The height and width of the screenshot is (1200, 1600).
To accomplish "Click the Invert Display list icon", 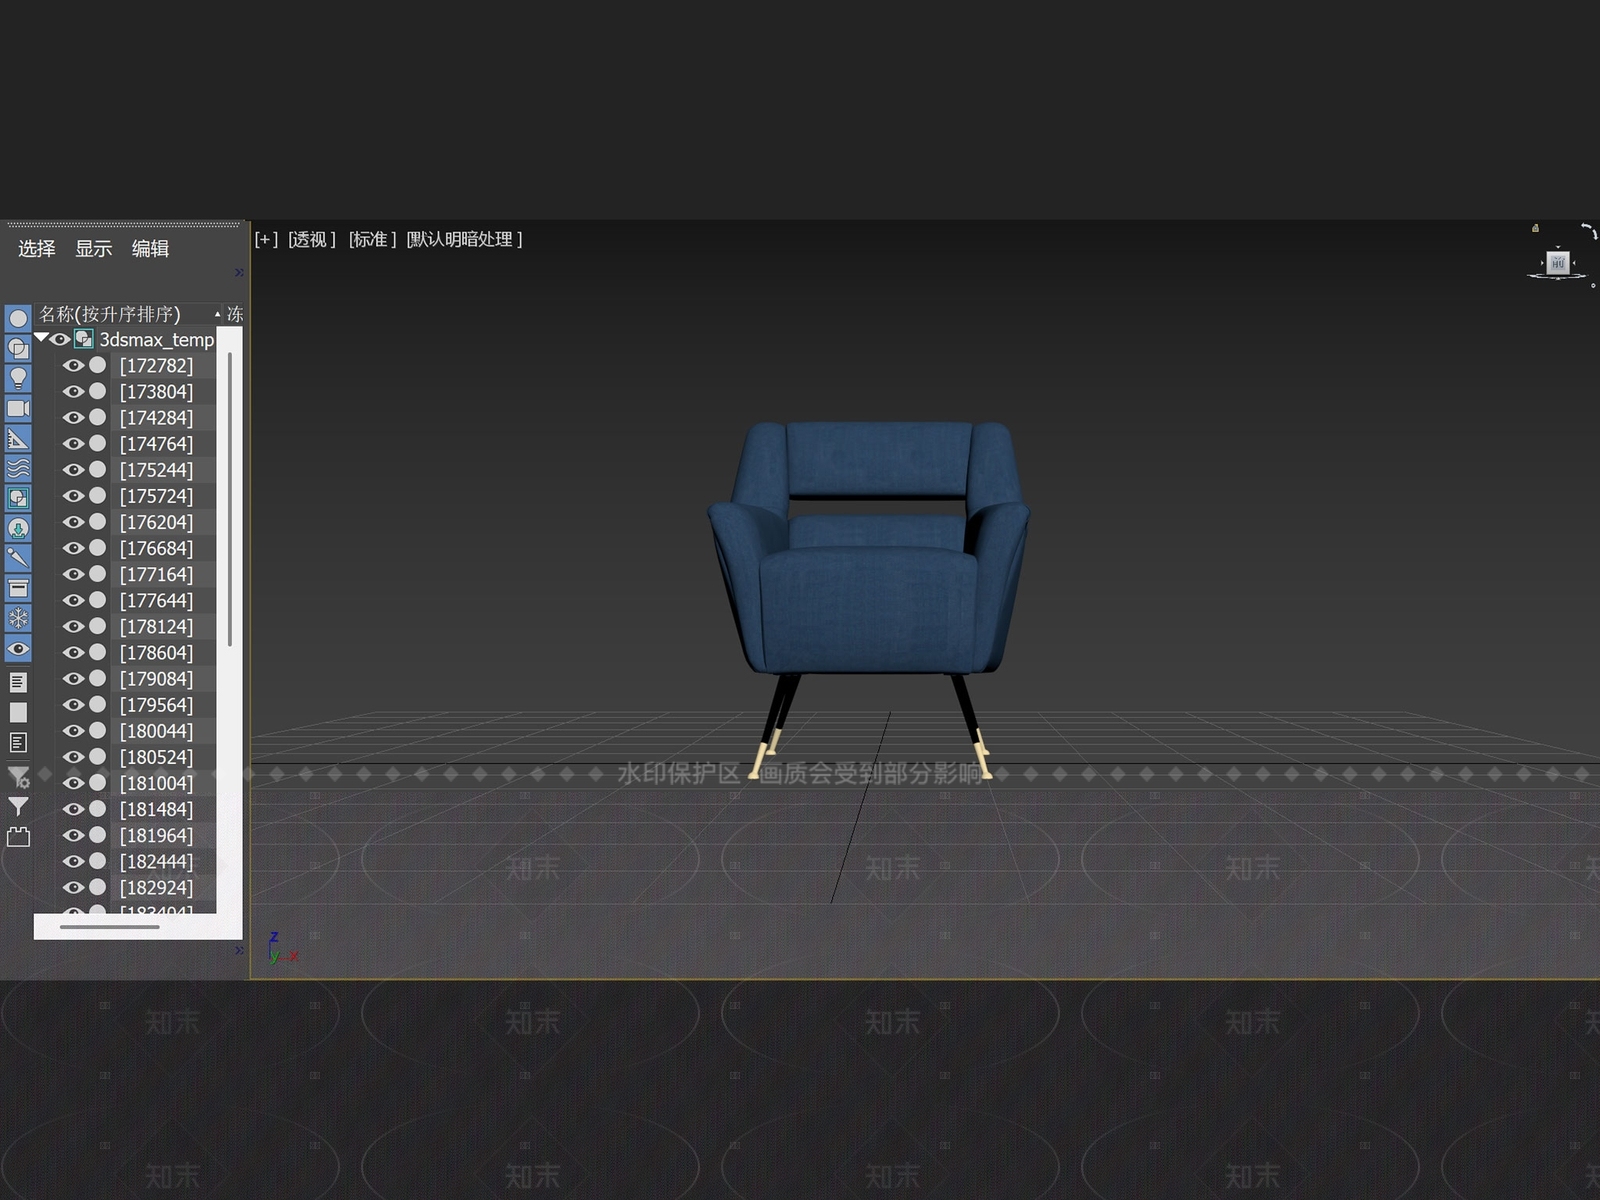I will coord(18,743).
